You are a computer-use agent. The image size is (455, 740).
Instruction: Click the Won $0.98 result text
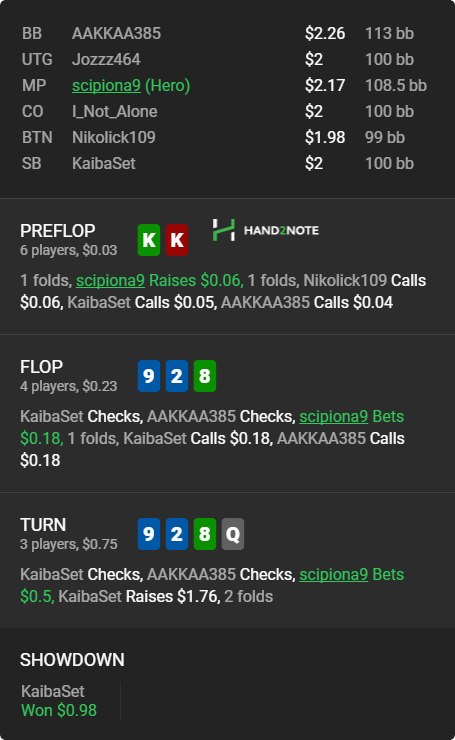pyautogui.click(x=59, y=710)
